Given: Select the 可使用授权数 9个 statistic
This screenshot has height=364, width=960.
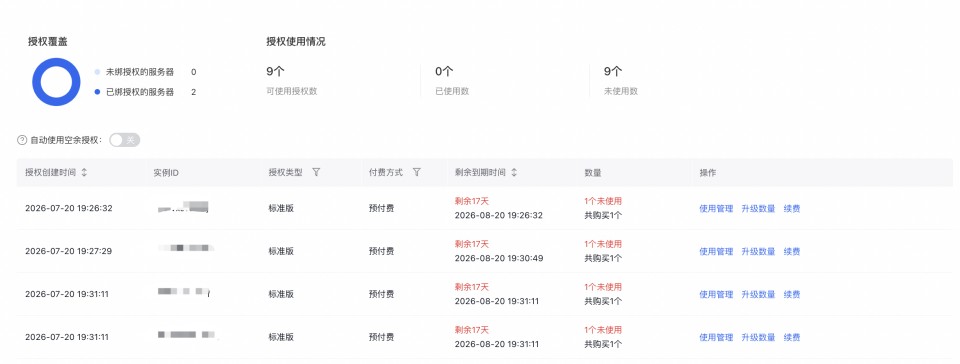Looking at the screenshot, I should (x=291, y=81).
